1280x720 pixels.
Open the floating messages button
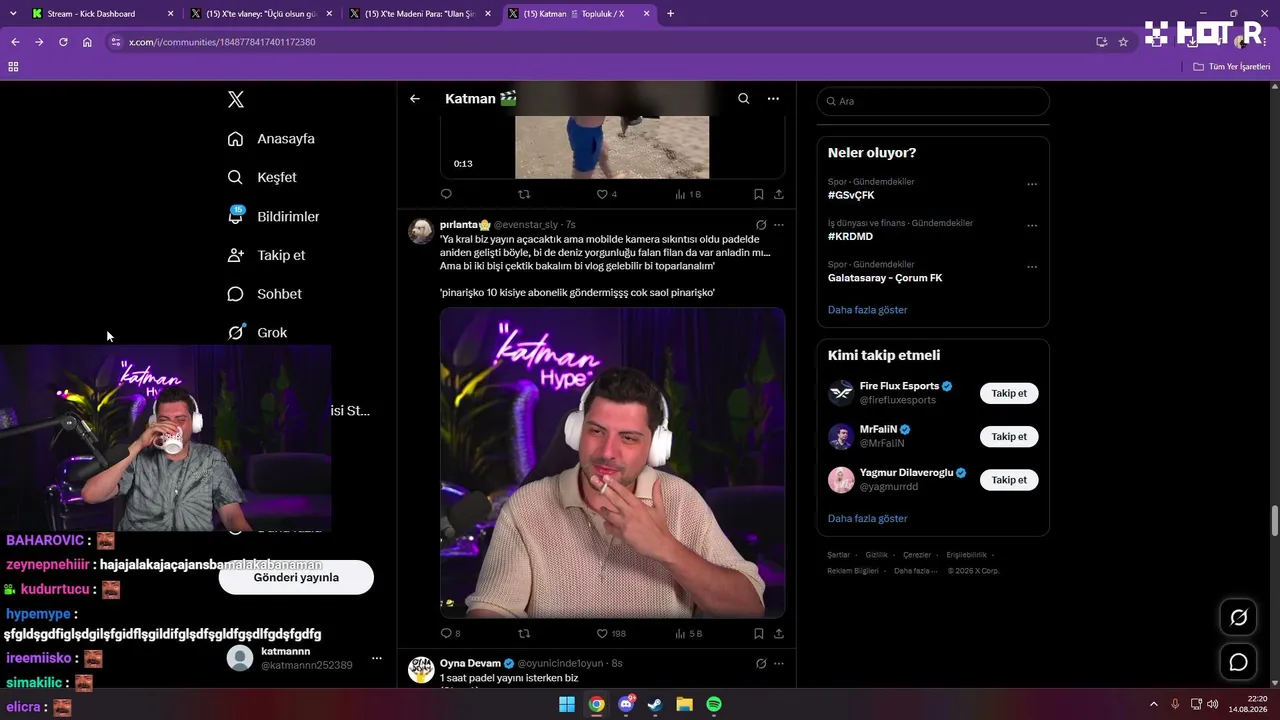coord(1238,662)
